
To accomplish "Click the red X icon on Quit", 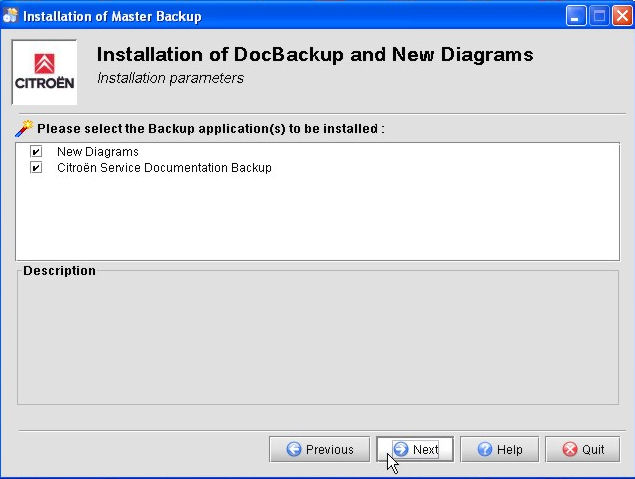I will [x=570, y=450].
